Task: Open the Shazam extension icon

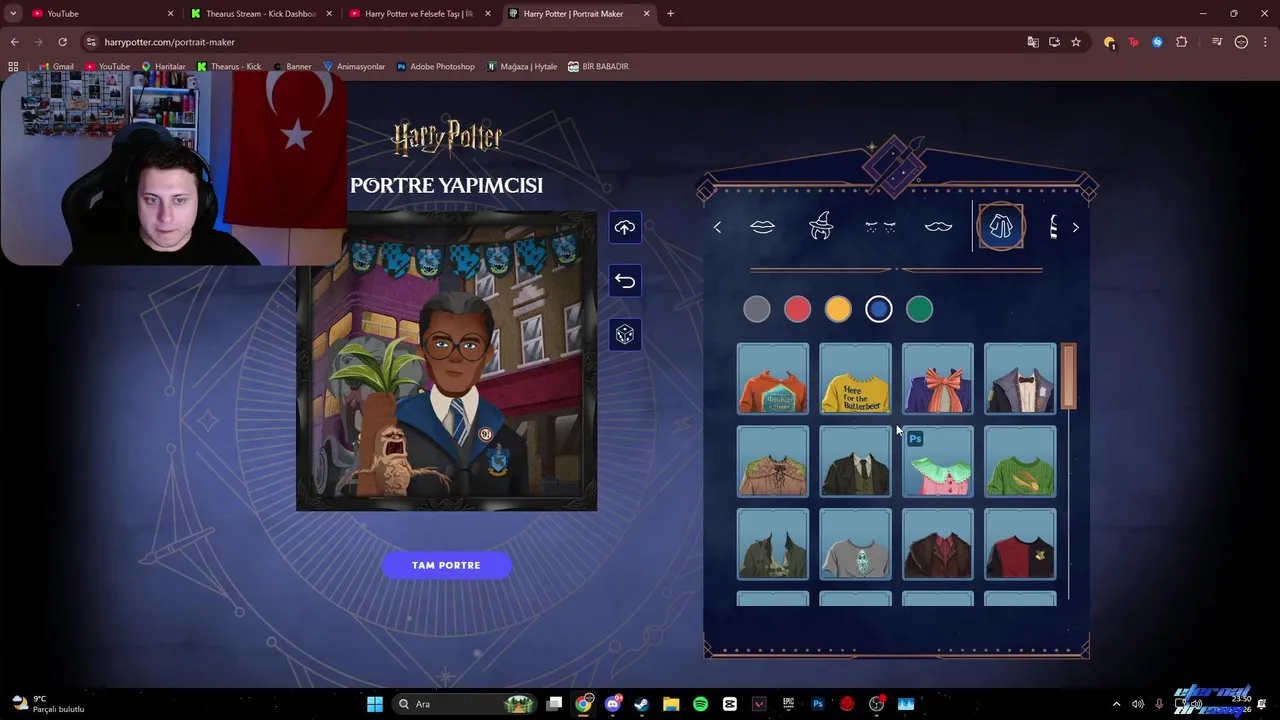Action: (x=1157, y=42)
